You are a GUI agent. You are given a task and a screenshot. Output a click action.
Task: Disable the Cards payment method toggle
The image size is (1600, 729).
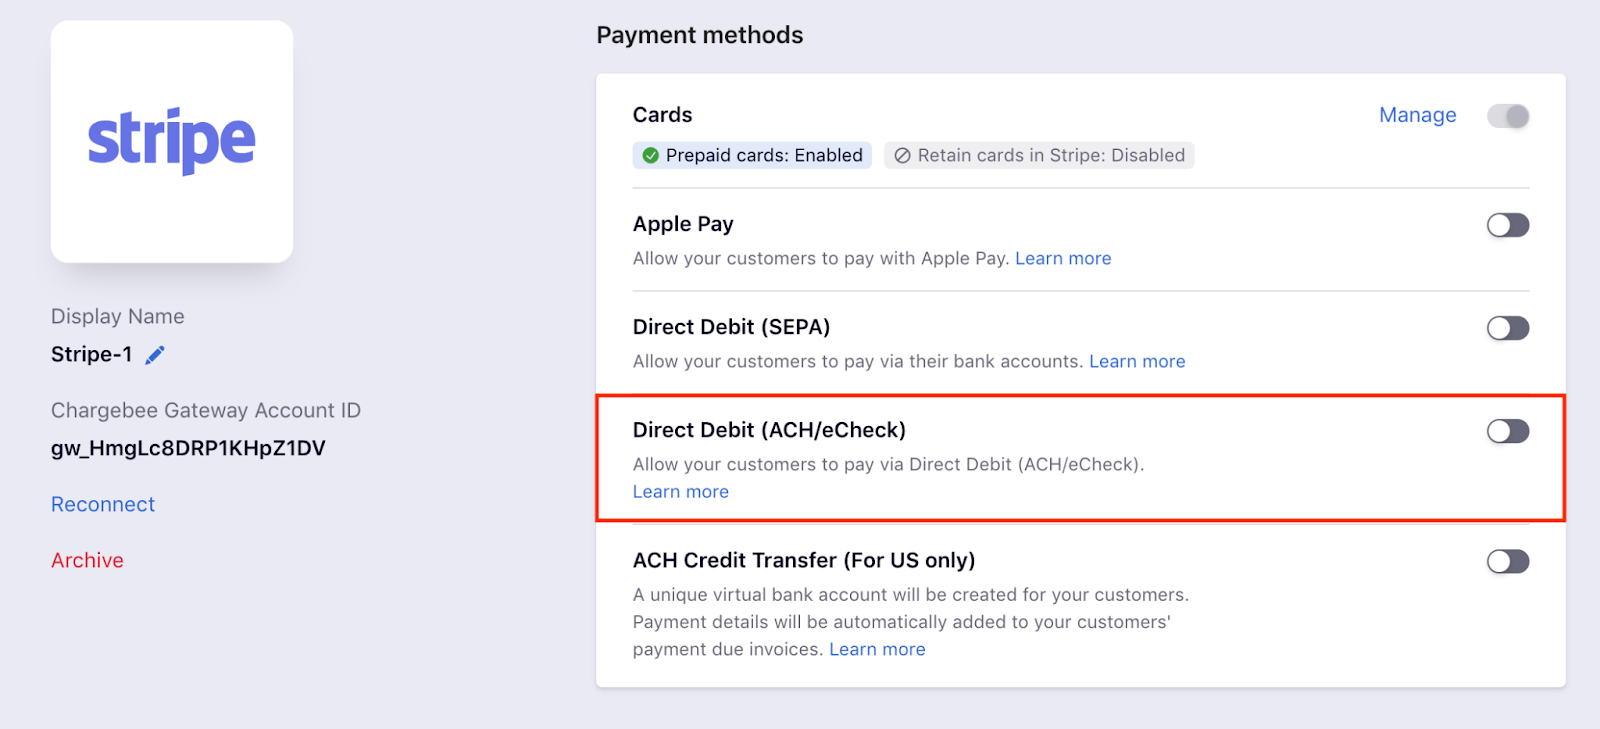(x=1508, y=115)
